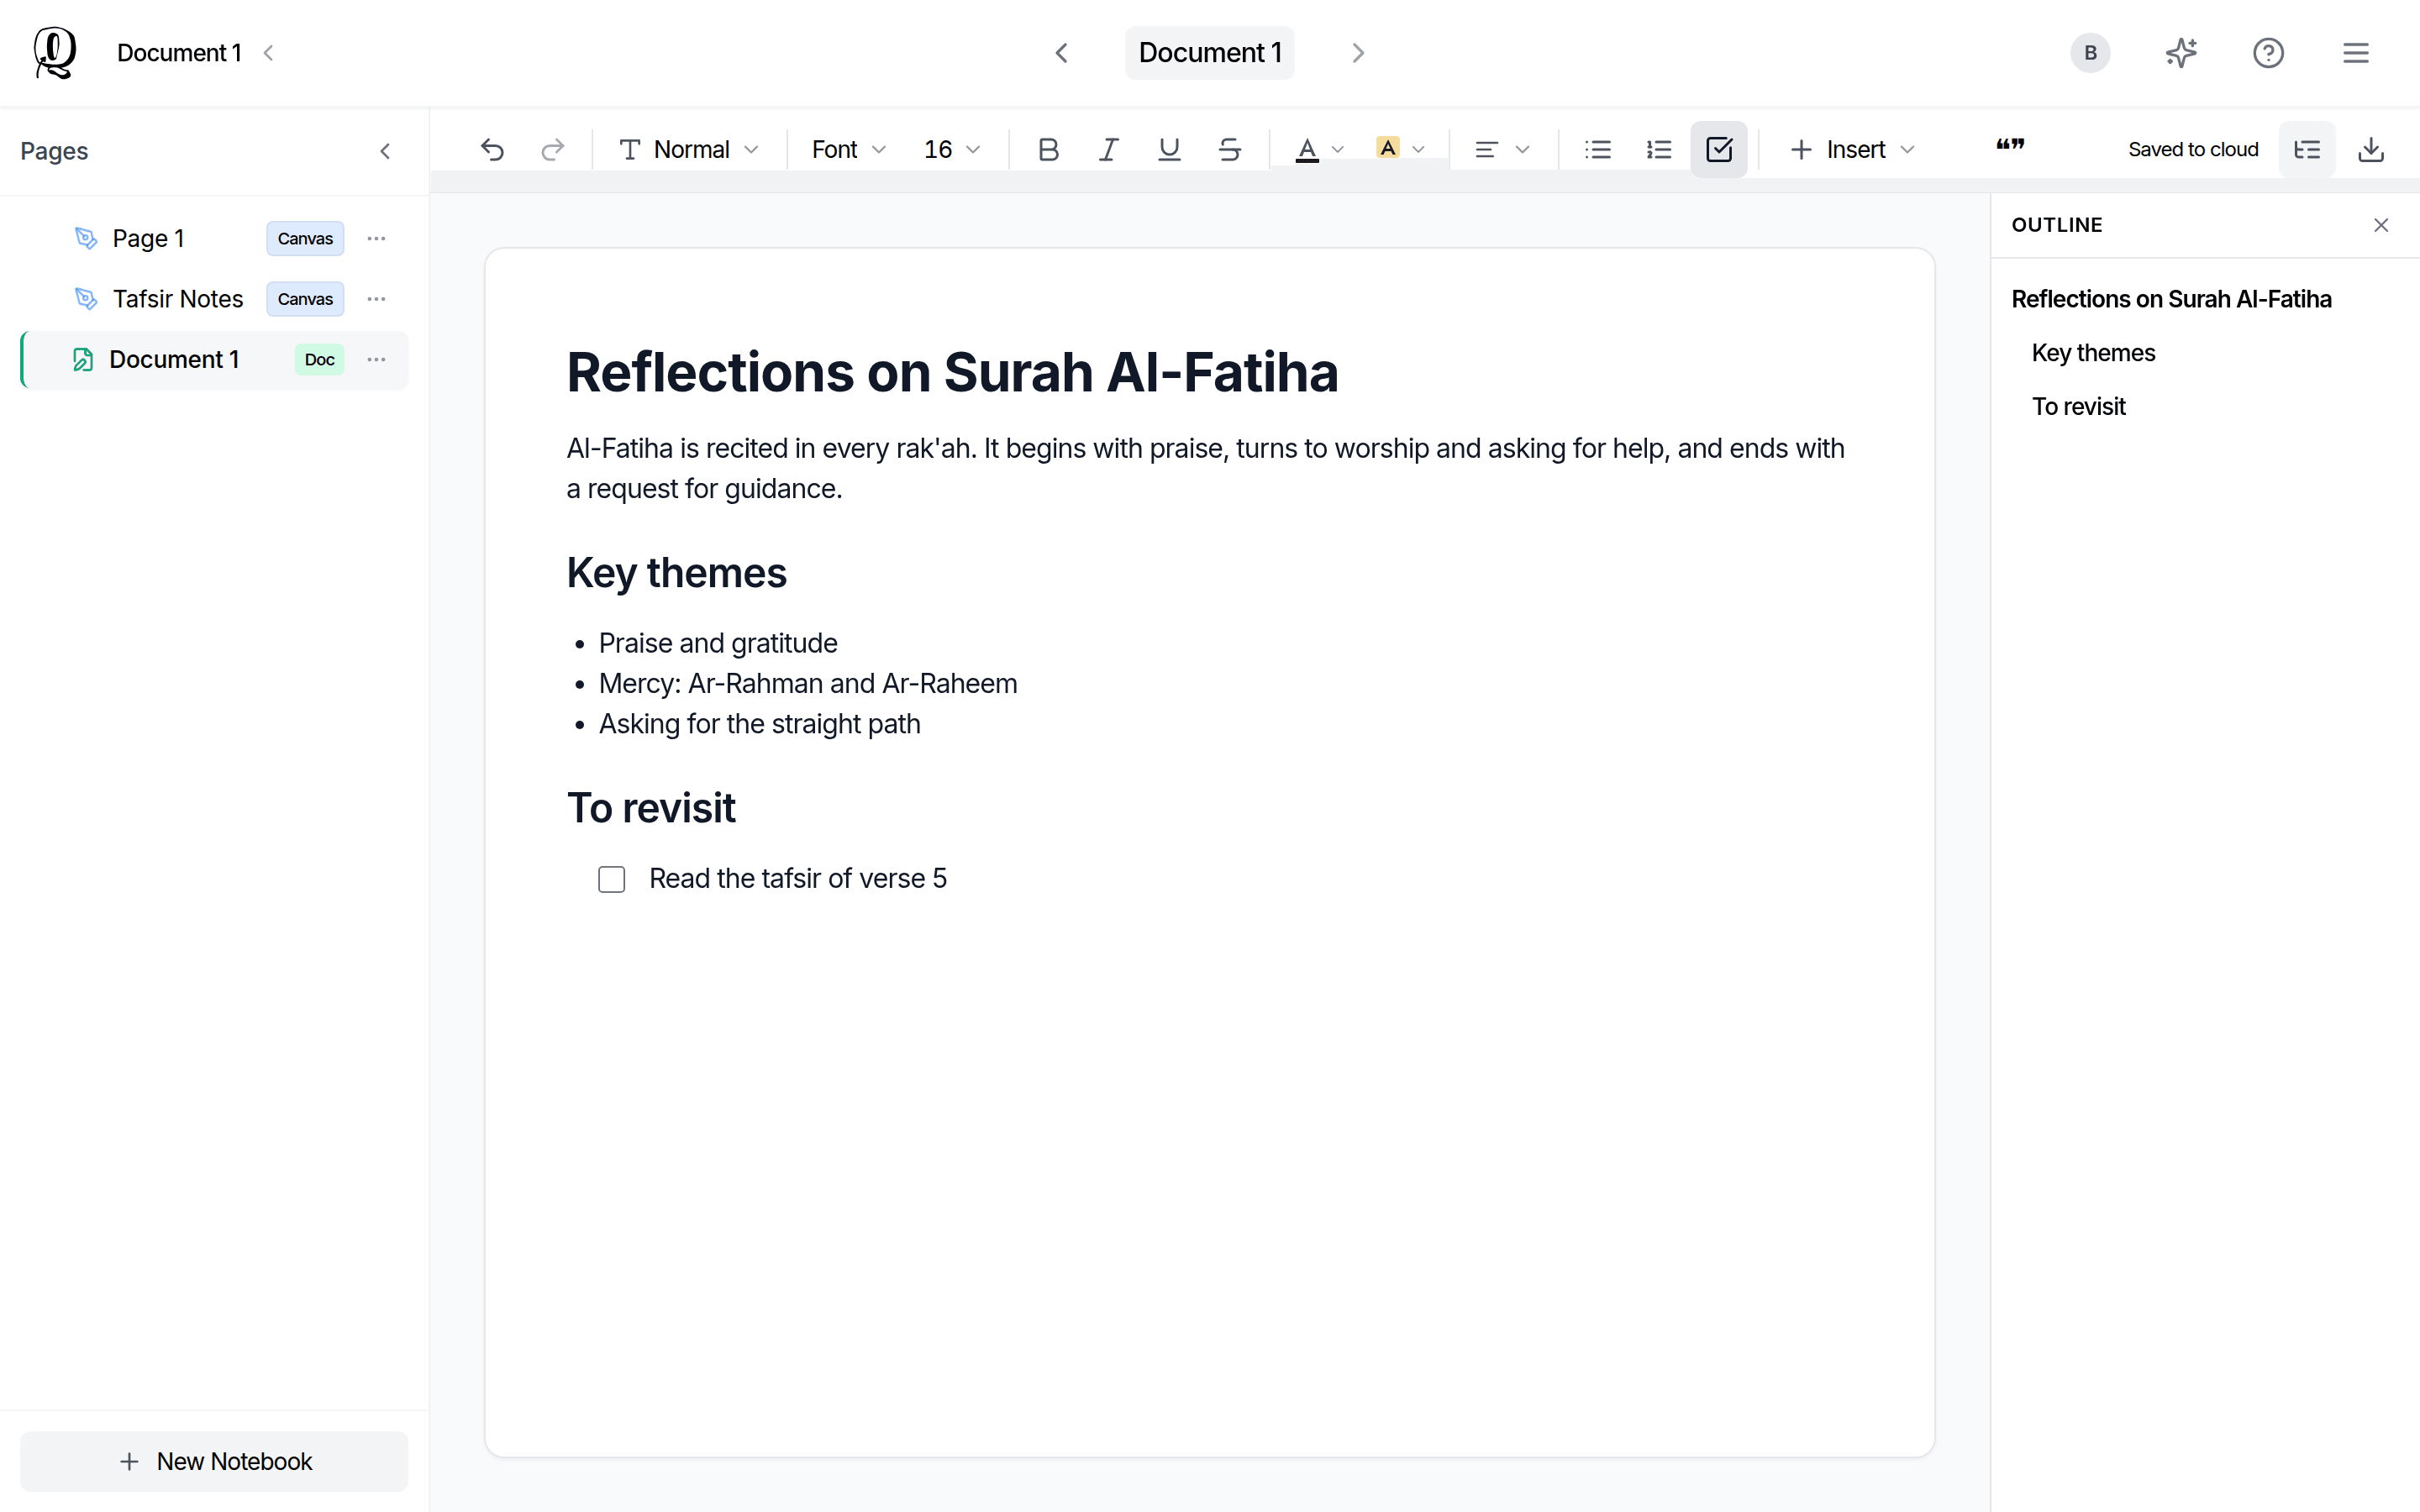Open options for Page 1

click(x=376, y=239)
